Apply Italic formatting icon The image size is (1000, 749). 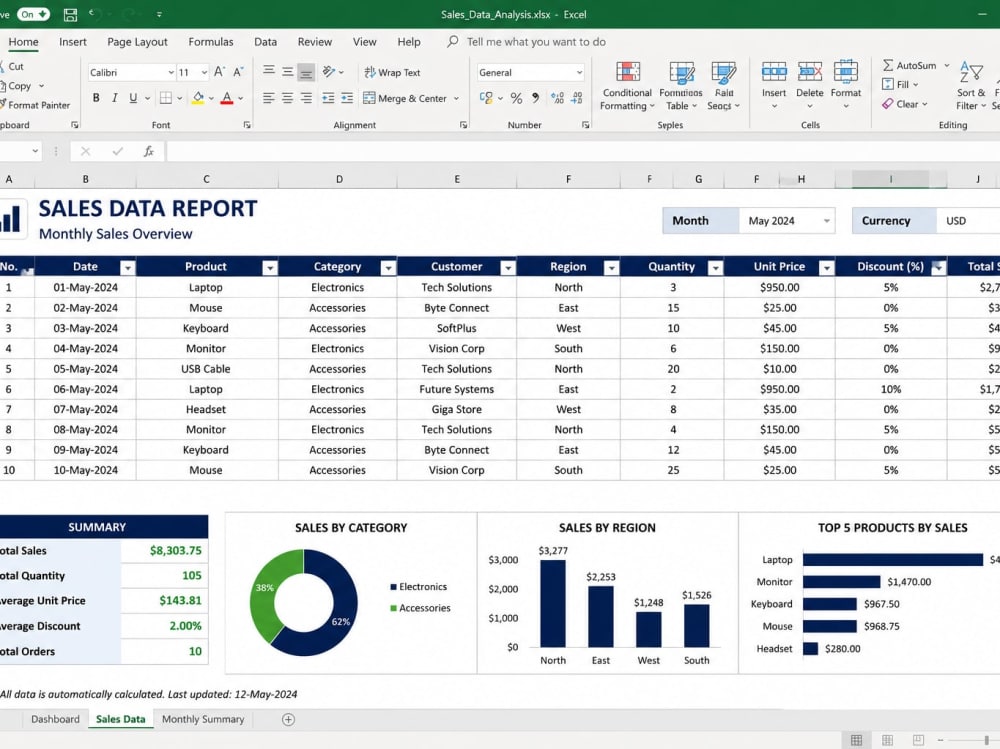tap(114, 98)
